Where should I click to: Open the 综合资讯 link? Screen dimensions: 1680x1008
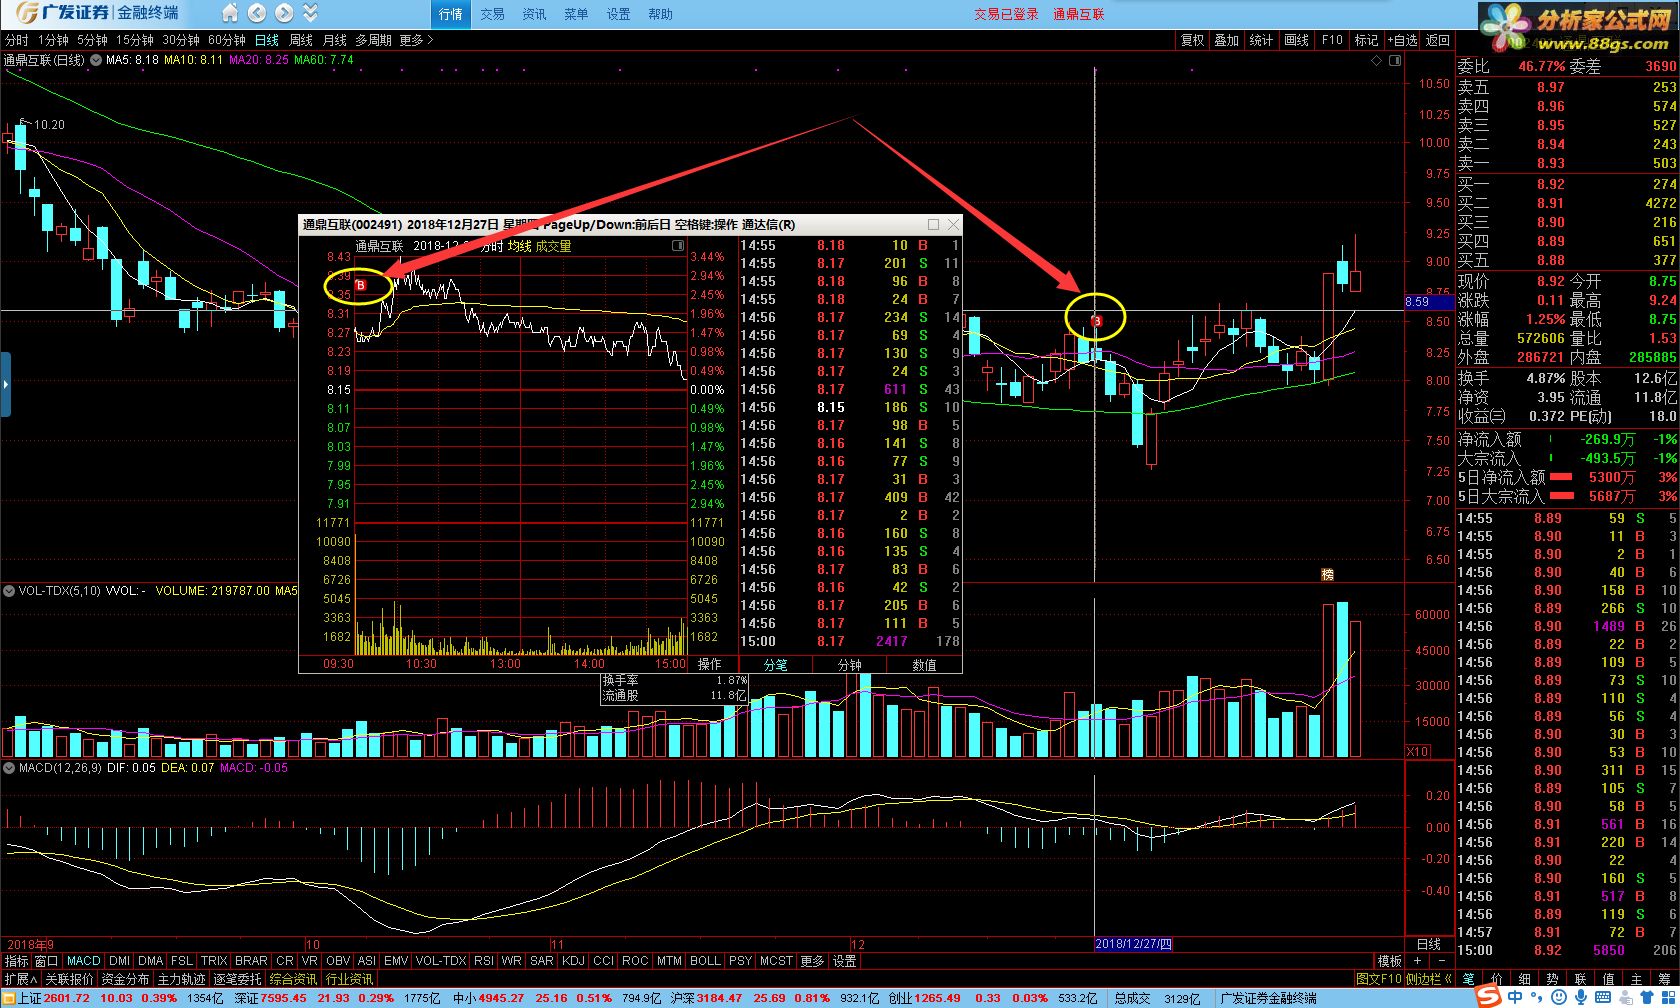pyautogui.click(x=293, y=979)
